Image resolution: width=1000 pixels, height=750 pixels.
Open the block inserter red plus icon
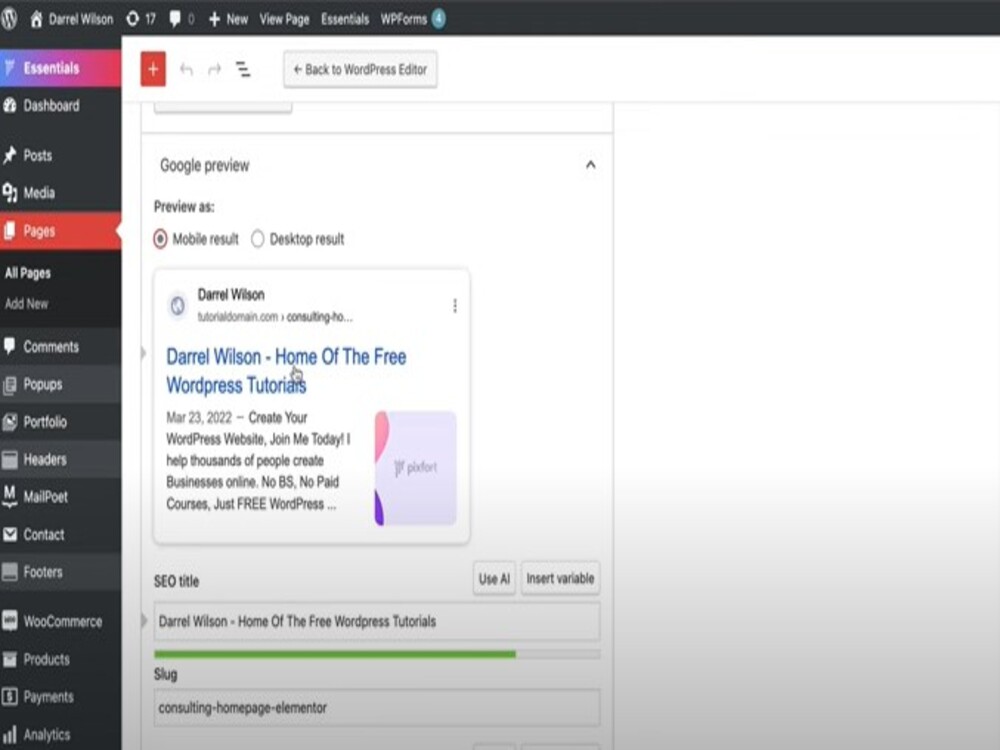click(152, 68)
